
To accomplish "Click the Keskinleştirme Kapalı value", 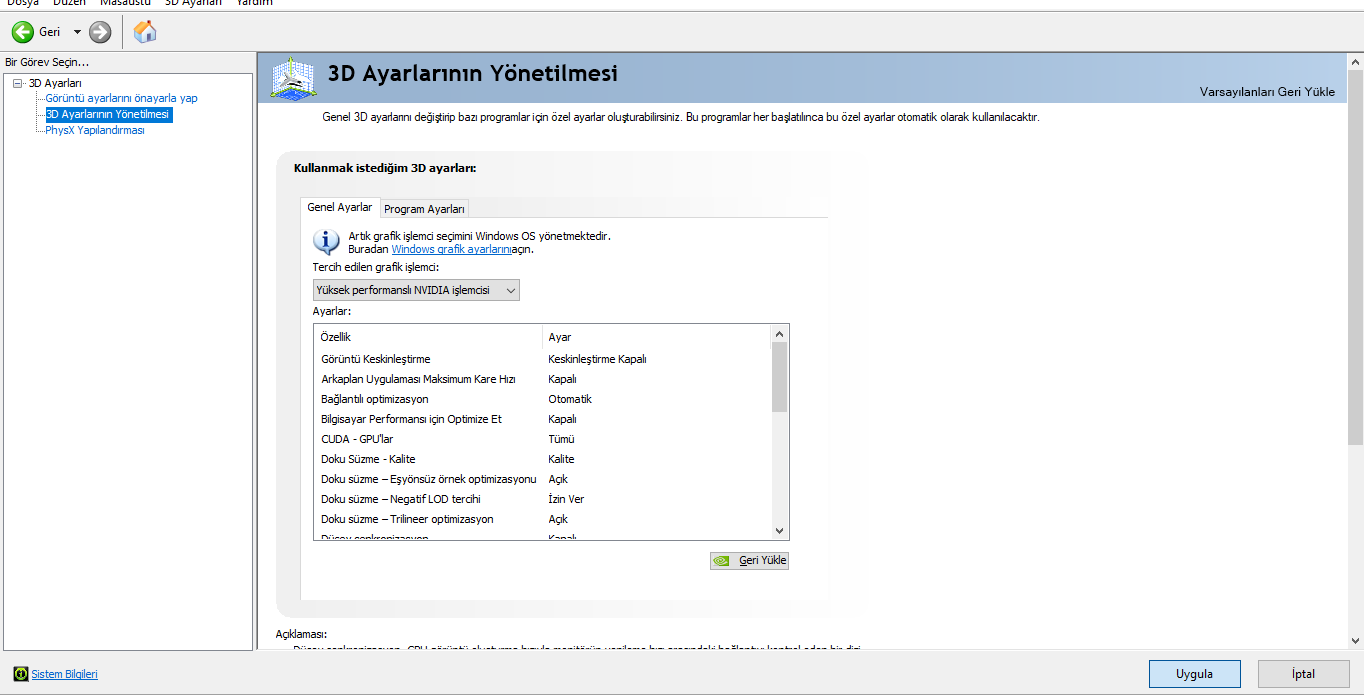I will tap(597, 359).
